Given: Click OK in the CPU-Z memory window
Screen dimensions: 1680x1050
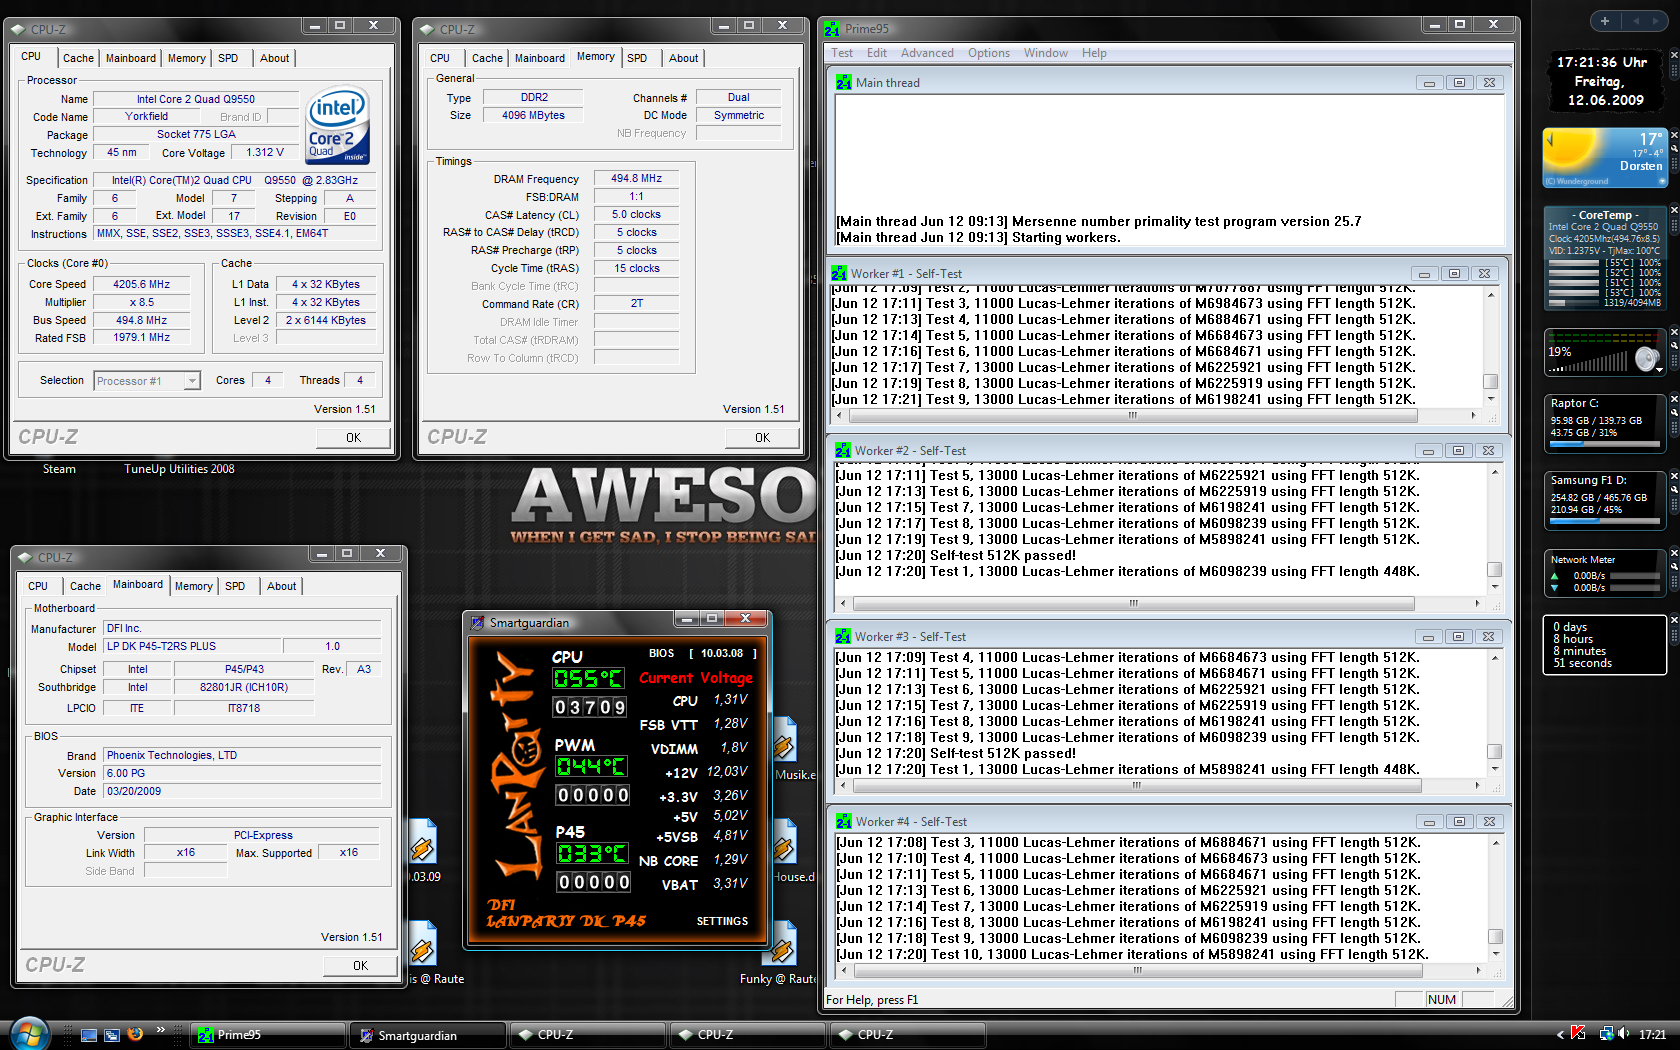Looking at the screenshot, I should (763, 437).
